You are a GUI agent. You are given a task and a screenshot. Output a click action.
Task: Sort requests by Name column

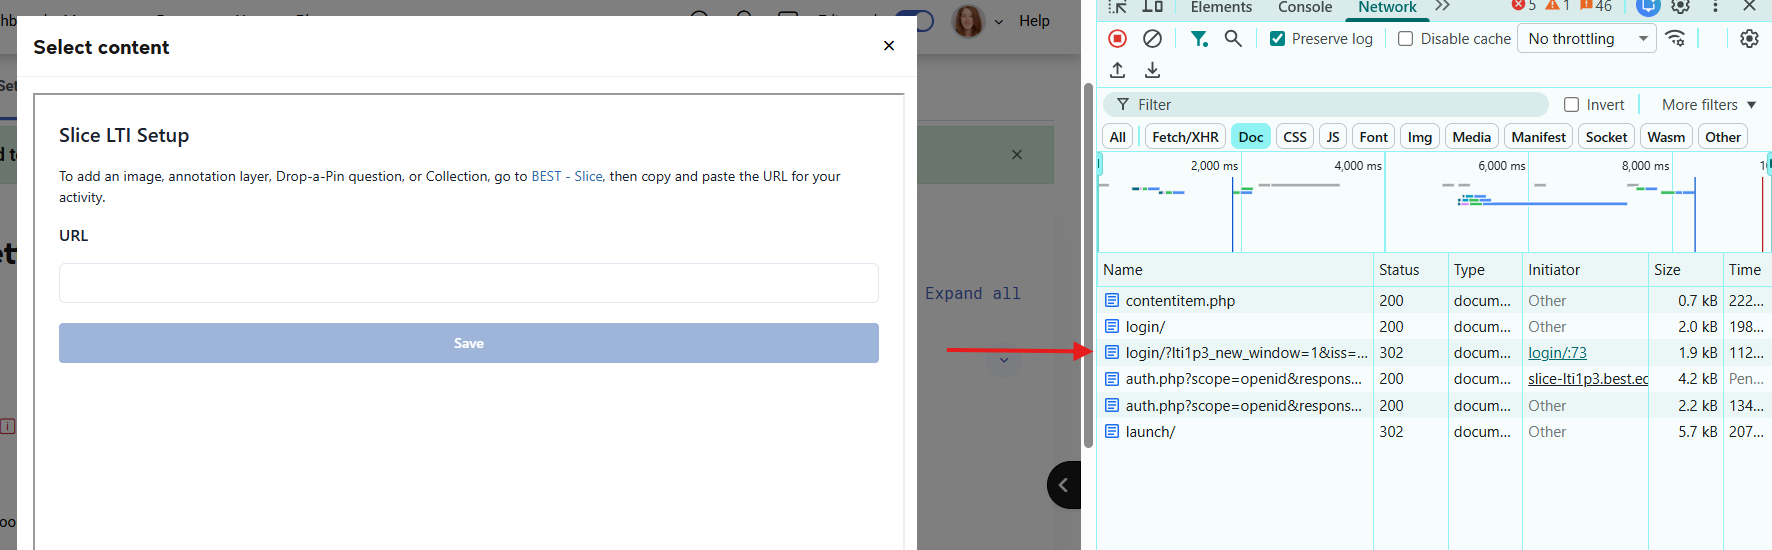tap(1235, 270)
